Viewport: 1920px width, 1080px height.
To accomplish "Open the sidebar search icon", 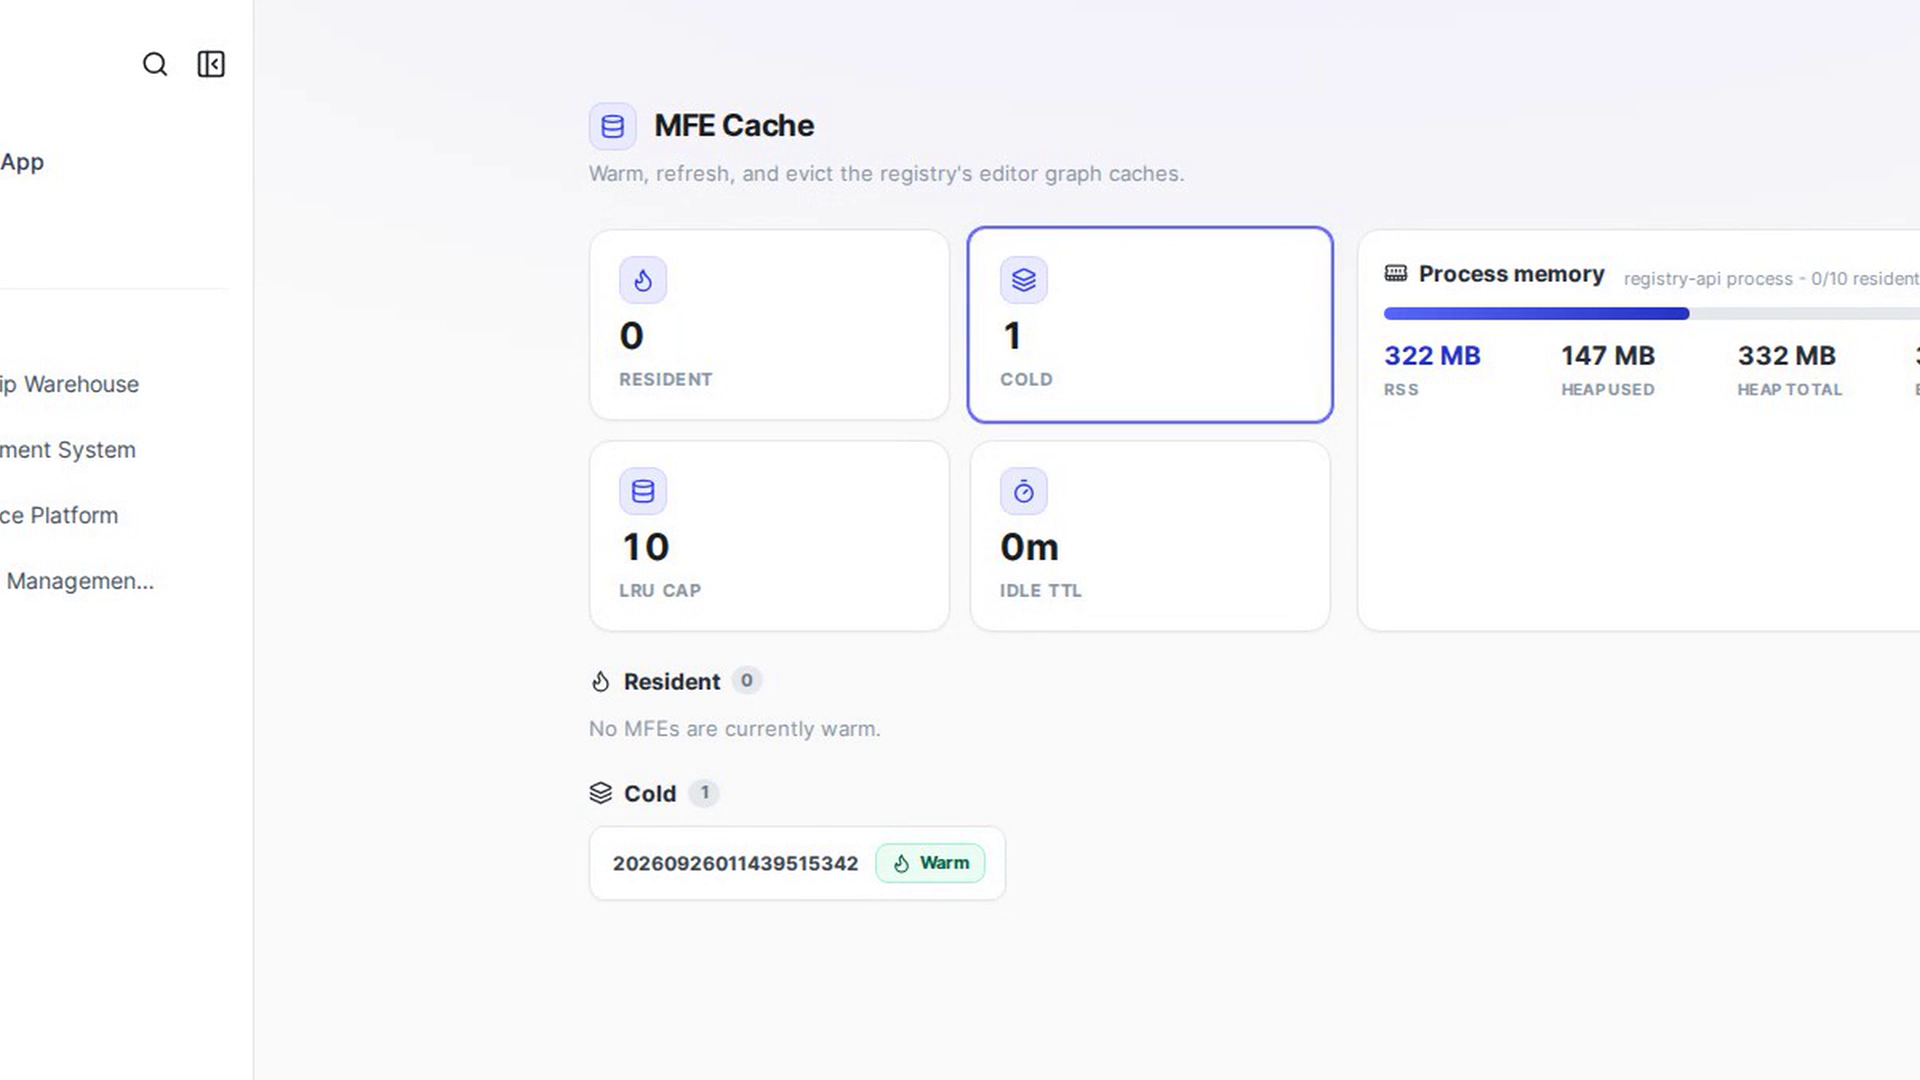I will (155, 64).
